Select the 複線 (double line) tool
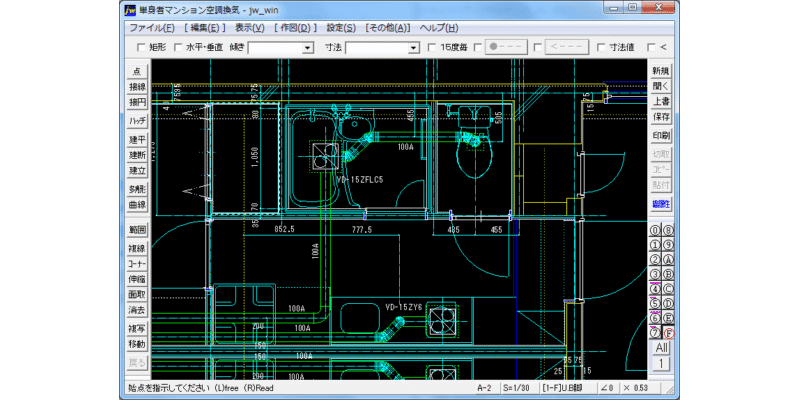The height and width of the screenshot is (400, 800). click(137, 248)
